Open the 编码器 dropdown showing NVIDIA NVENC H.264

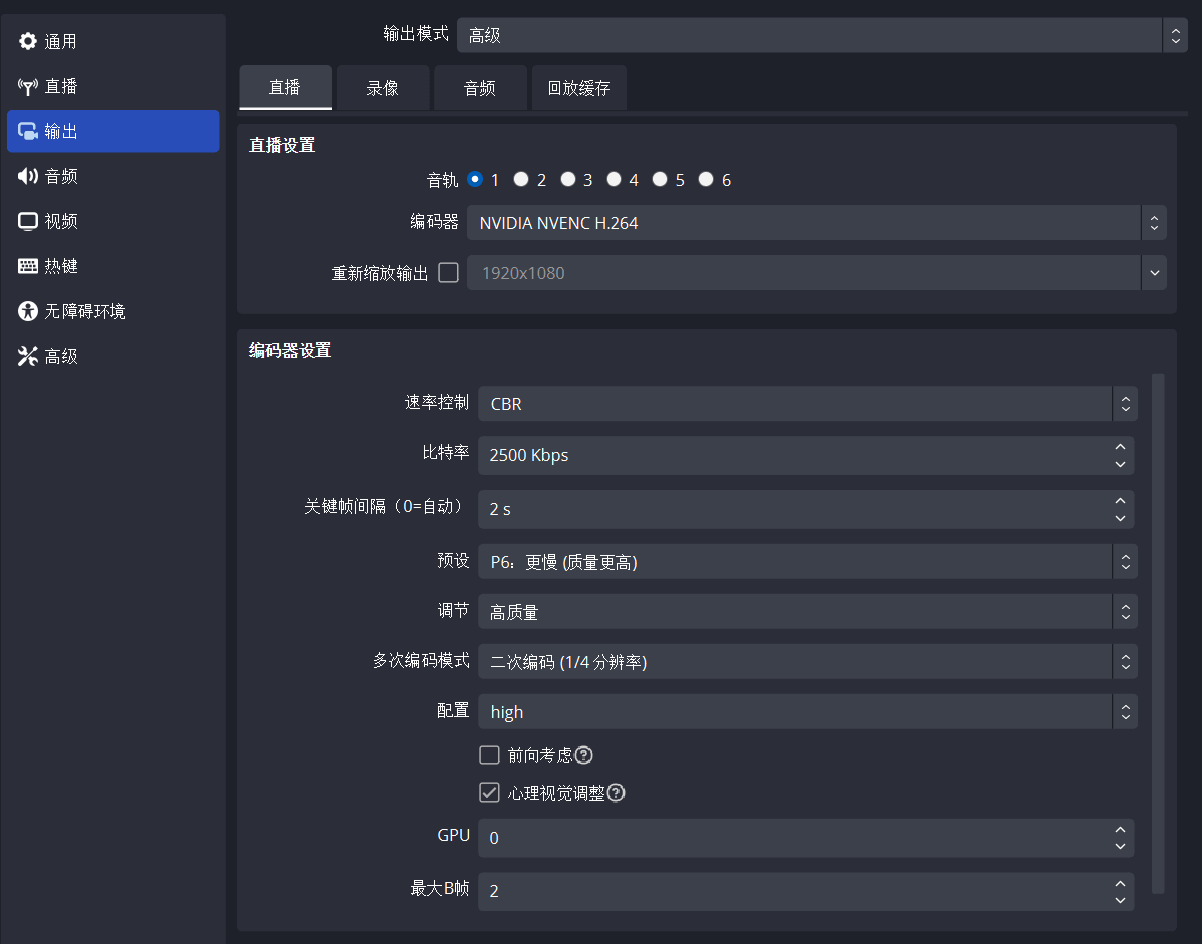pos(817,223)
